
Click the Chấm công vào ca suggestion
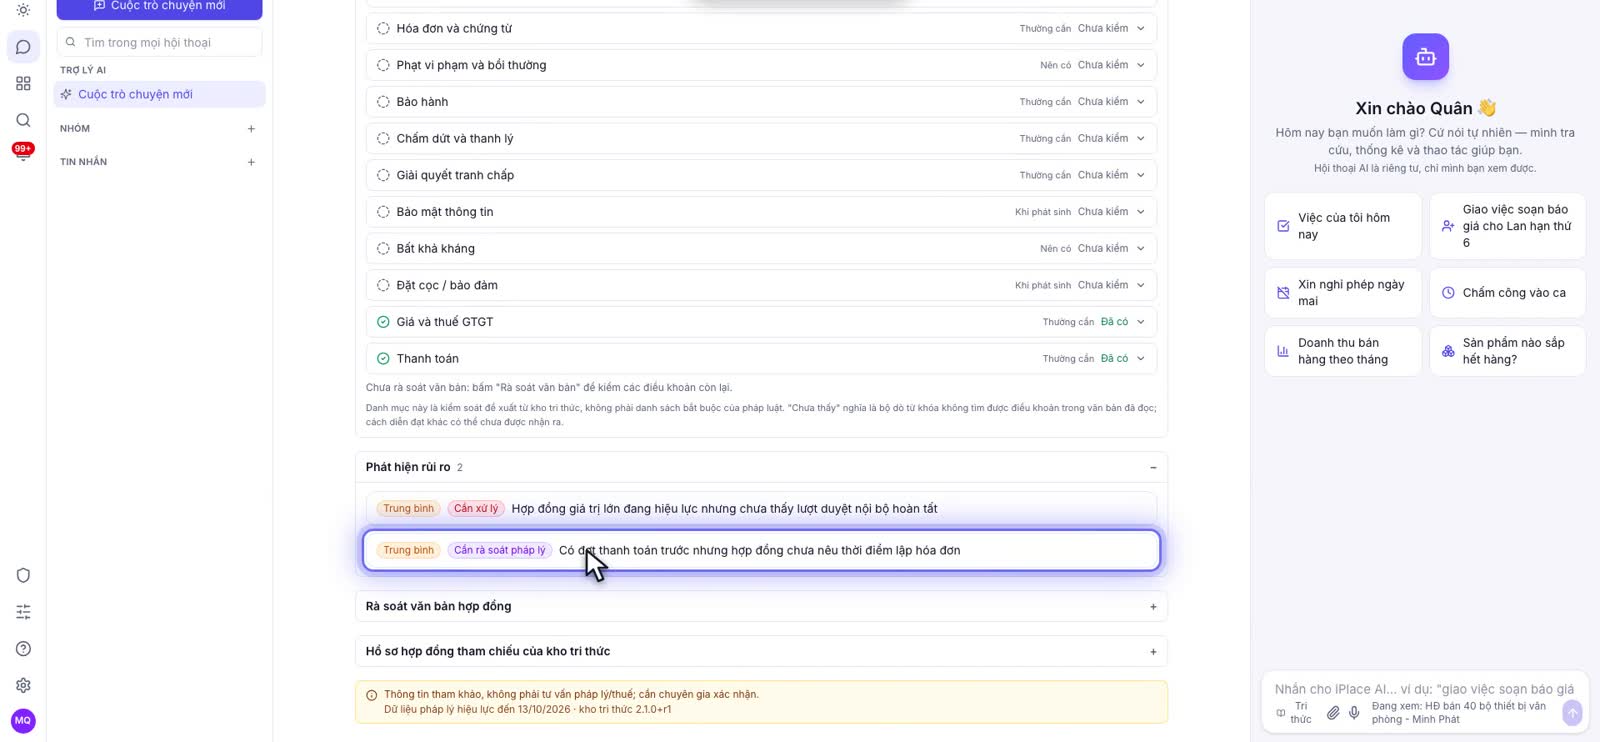click(x=1507, y=293)
